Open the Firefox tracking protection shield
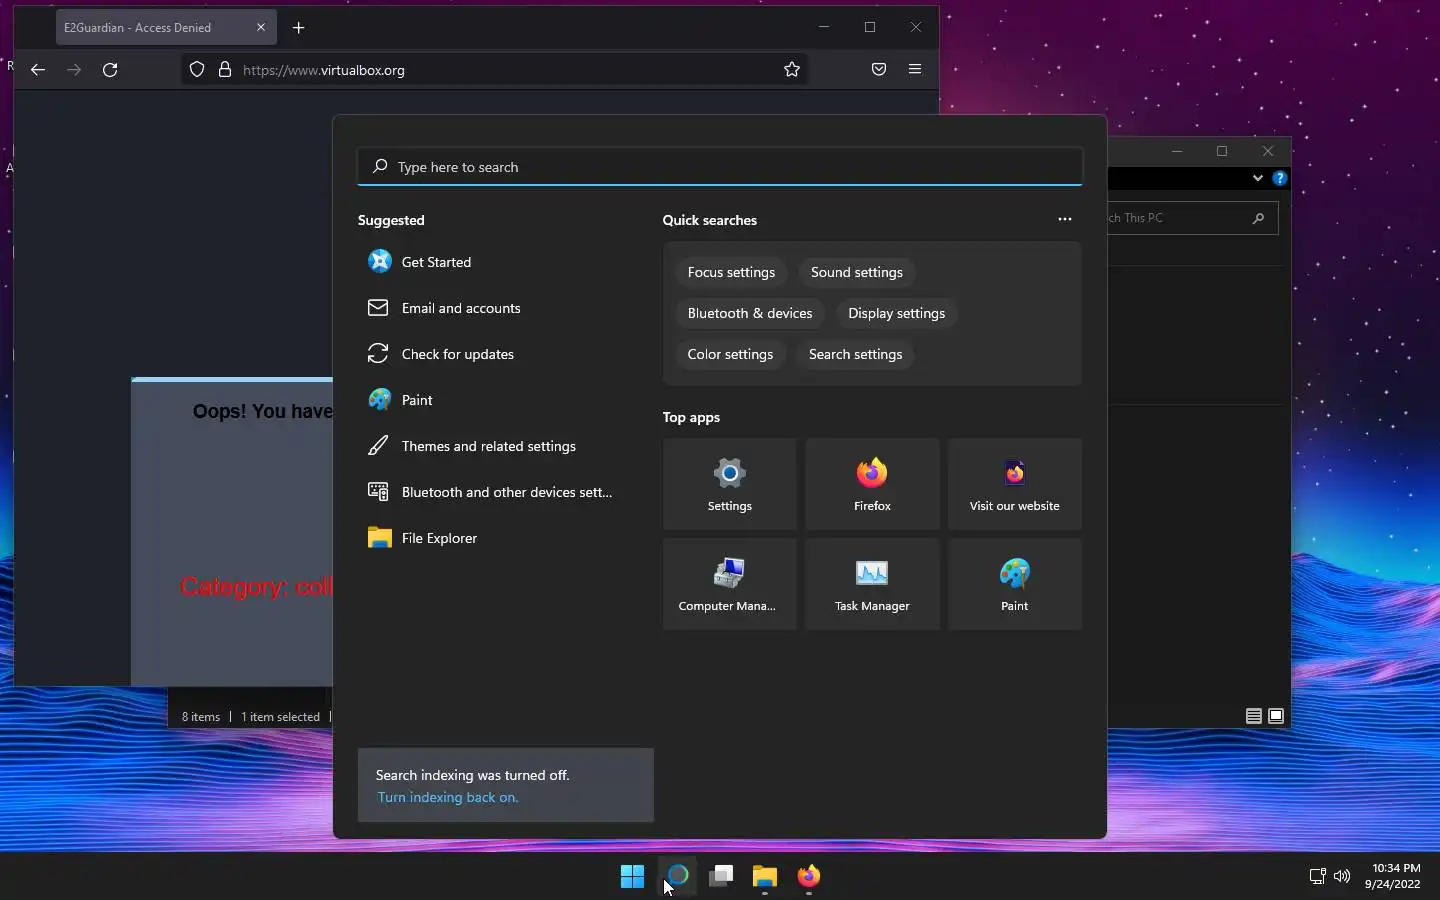 [197, 70]
